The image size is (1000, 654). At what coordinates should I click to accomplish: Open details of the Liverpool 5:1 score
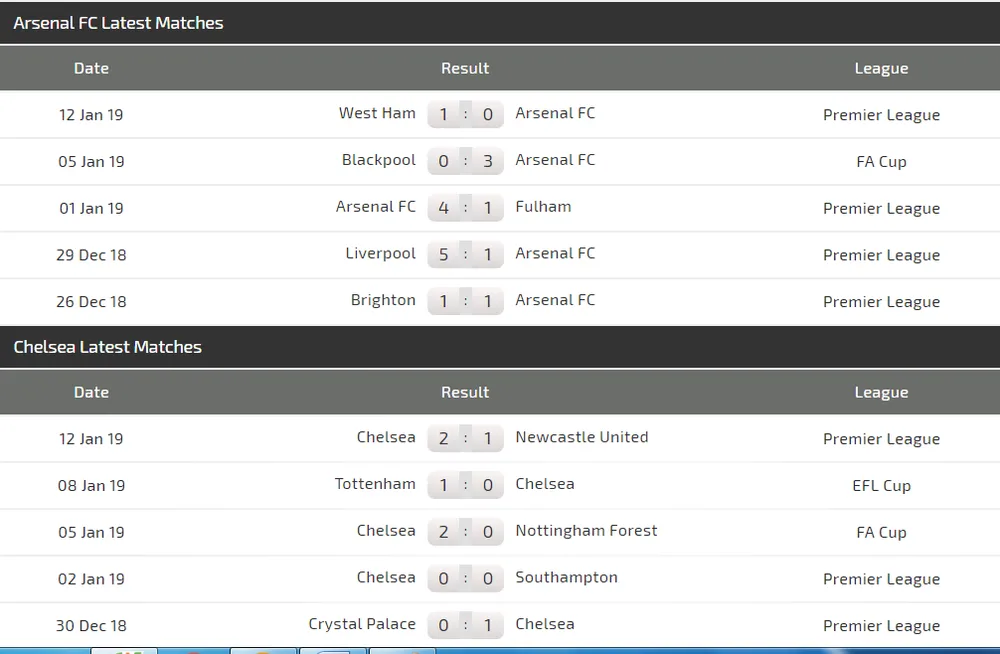466,254
